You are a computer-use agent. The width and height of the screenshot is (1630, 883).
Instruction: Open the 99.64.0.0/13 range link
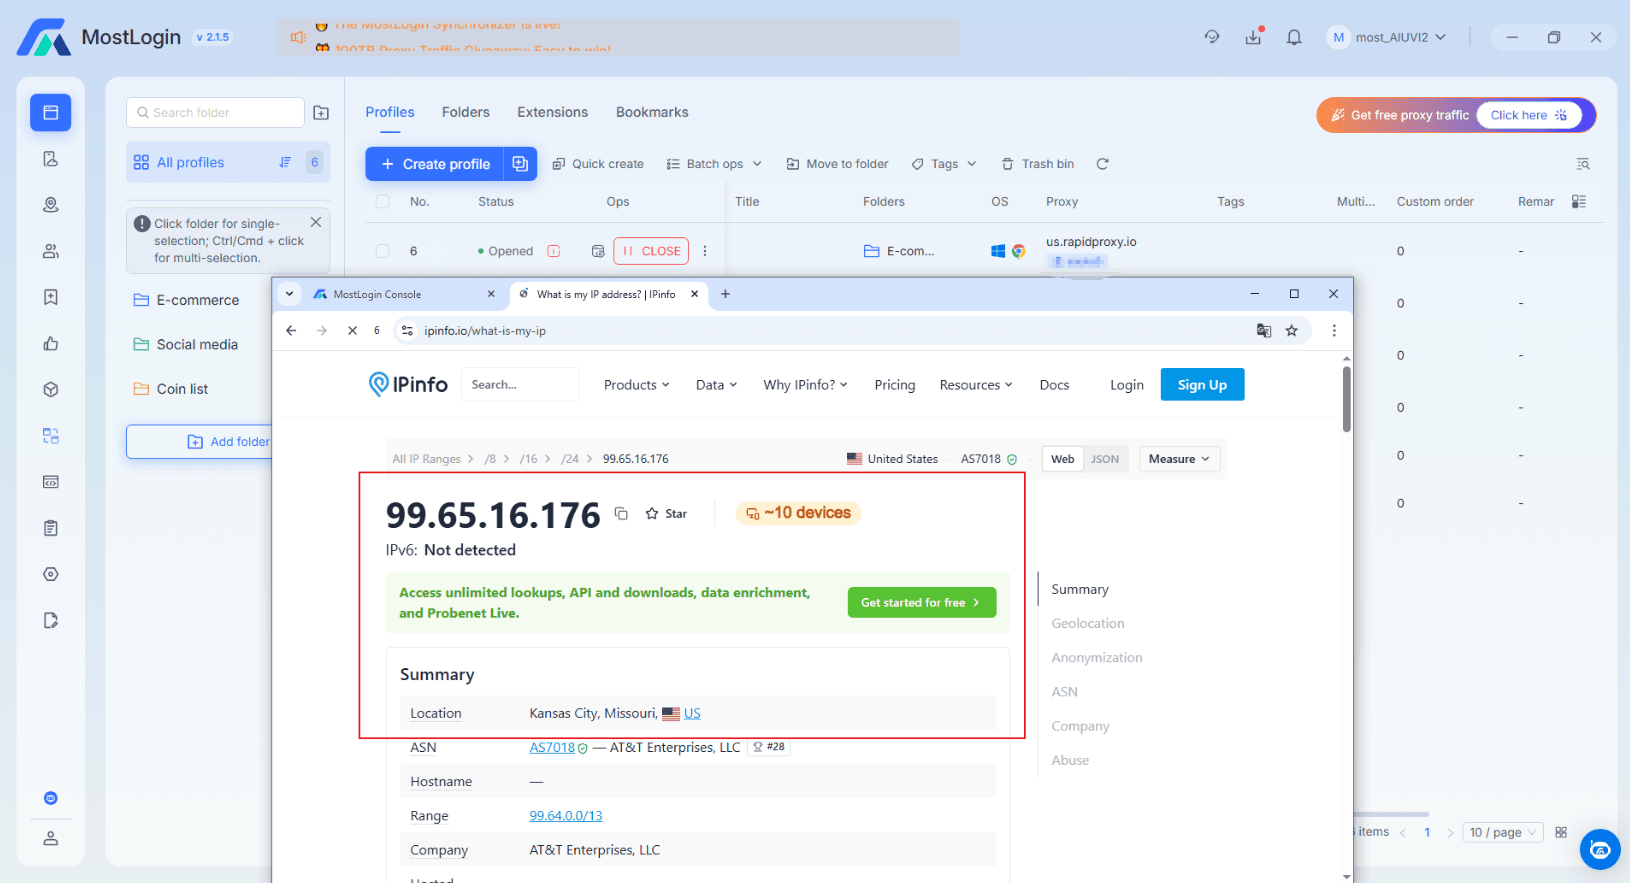[x=566, y=816]
